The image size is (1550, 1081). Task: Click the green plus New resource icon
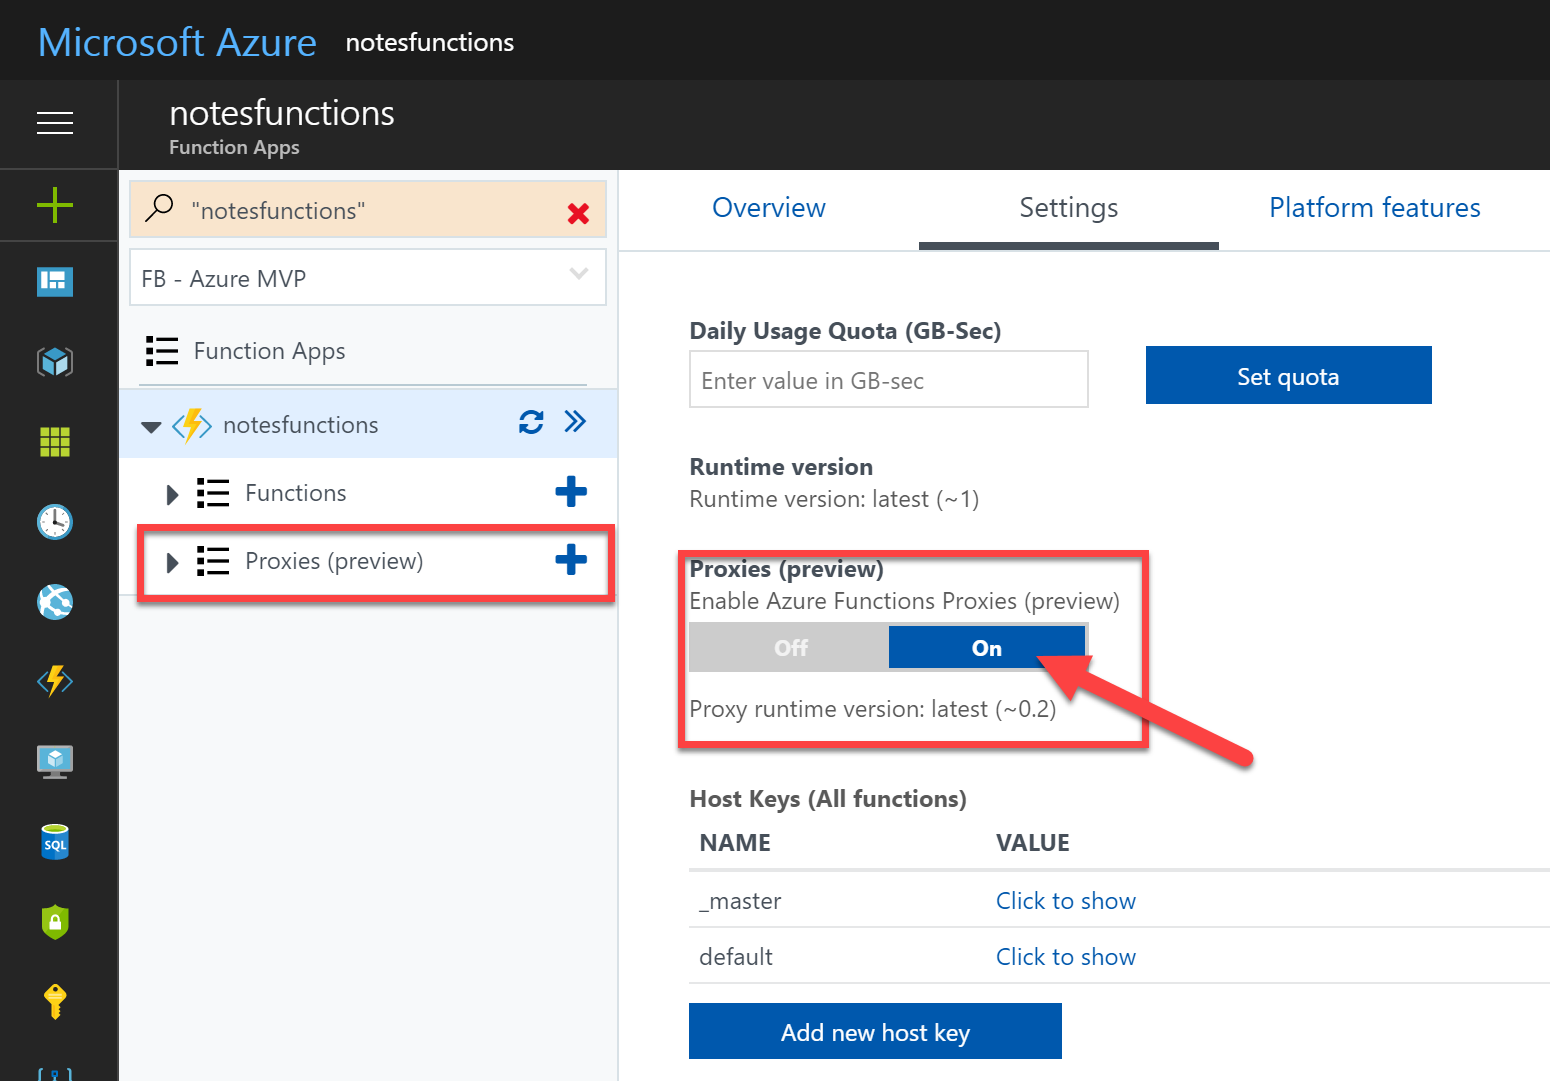tap(55, 205)
